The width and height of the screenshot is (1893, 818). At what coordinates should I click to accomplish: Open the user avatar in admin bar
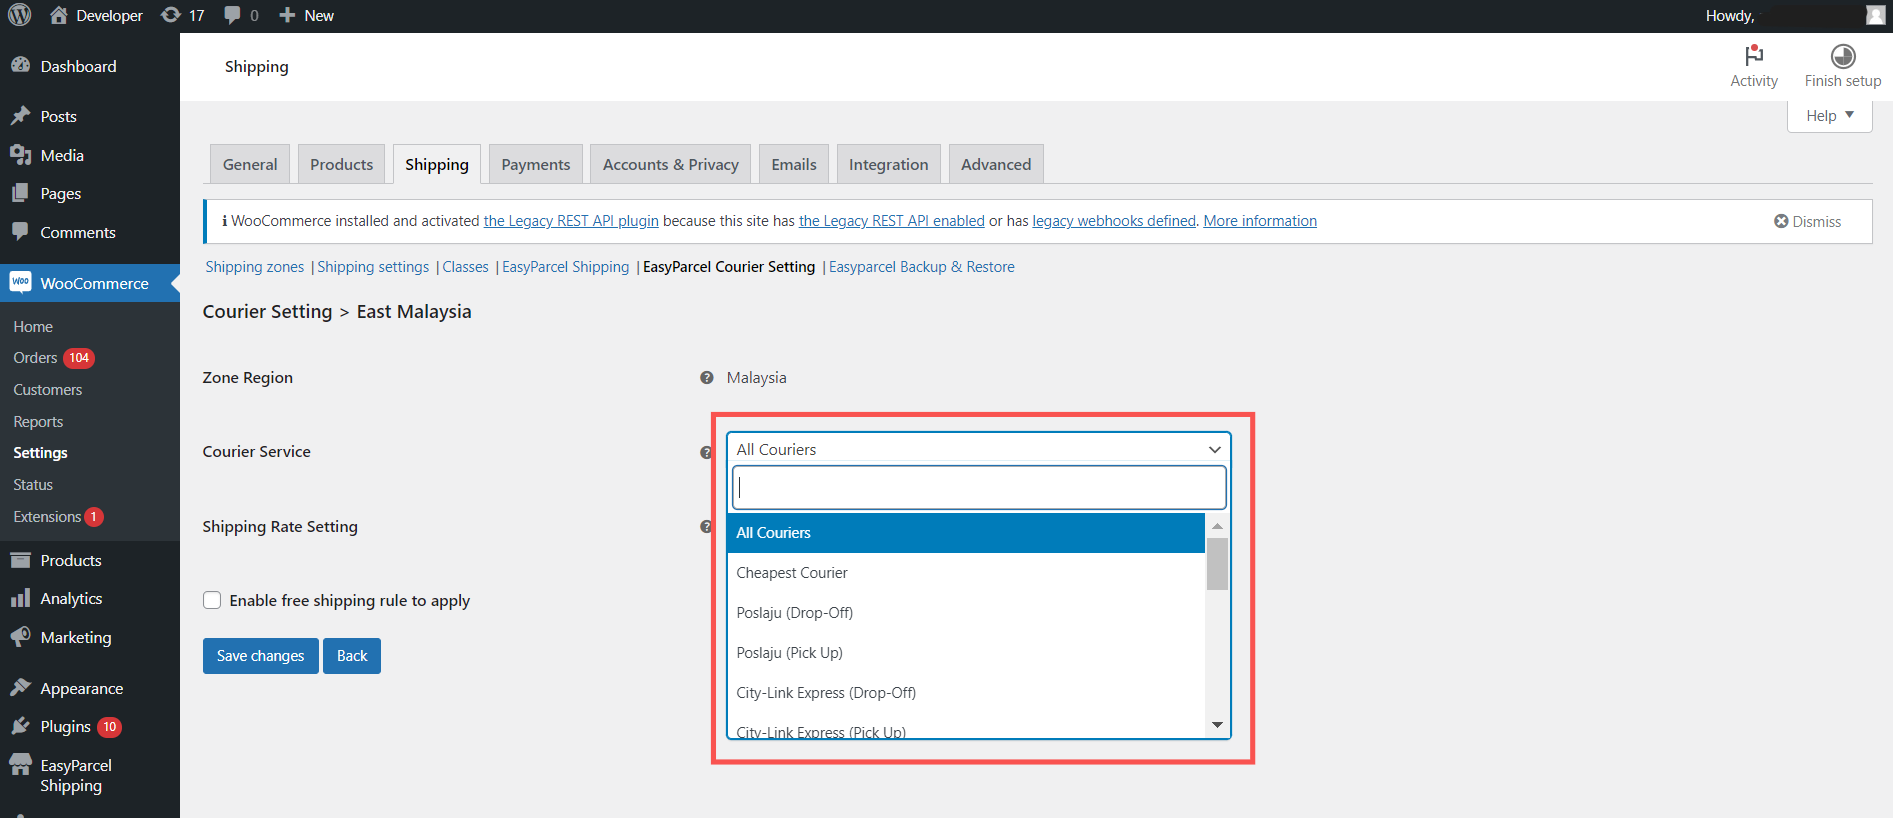tap(1875, 15)
